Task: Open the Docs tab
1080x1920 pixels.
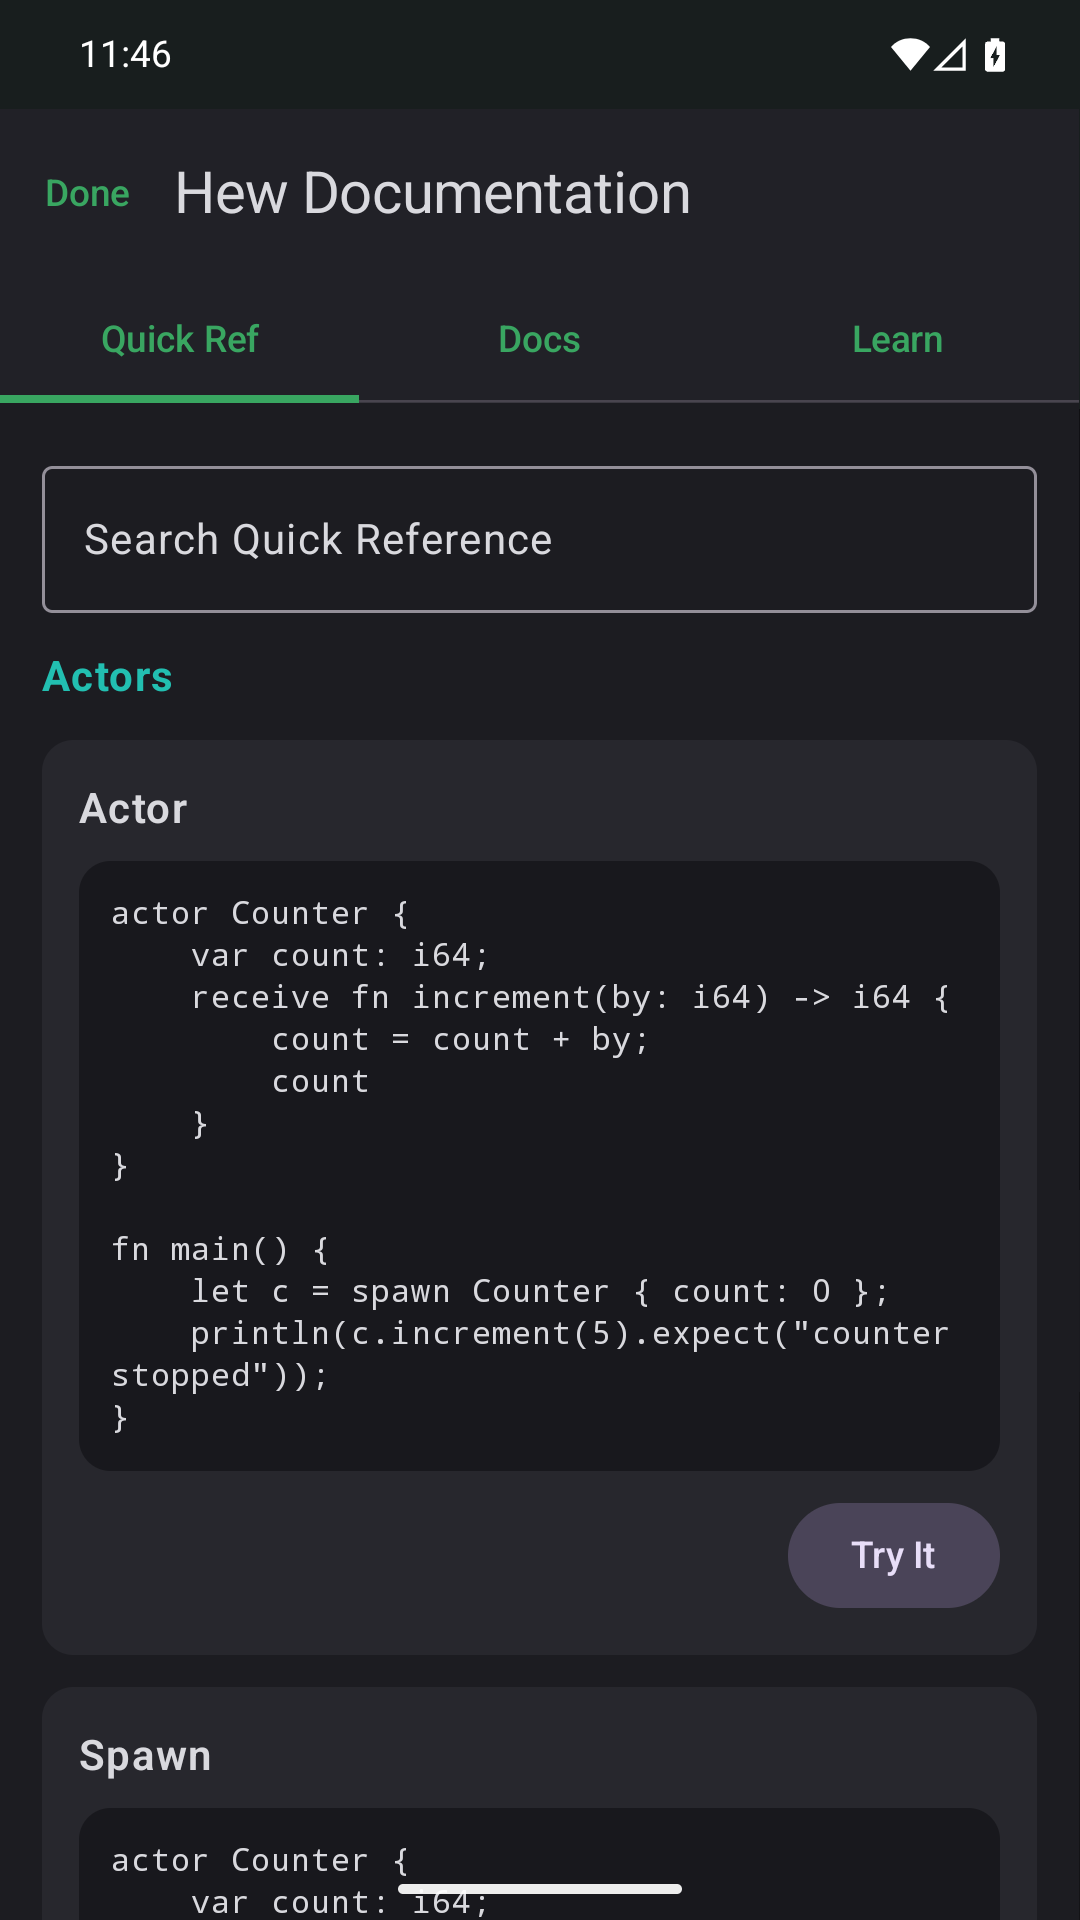Action: tap(539, 339)
